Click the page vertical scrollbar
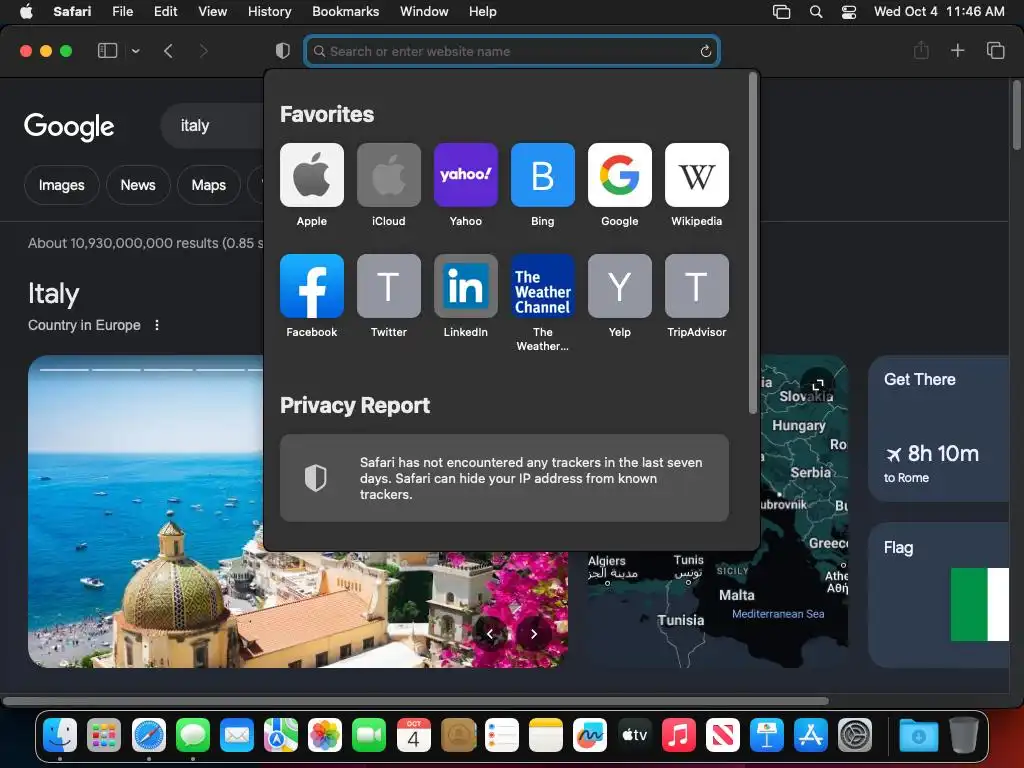Image resolution: width=1024 pixels, height=768 pixels. tap(1017, 115)
